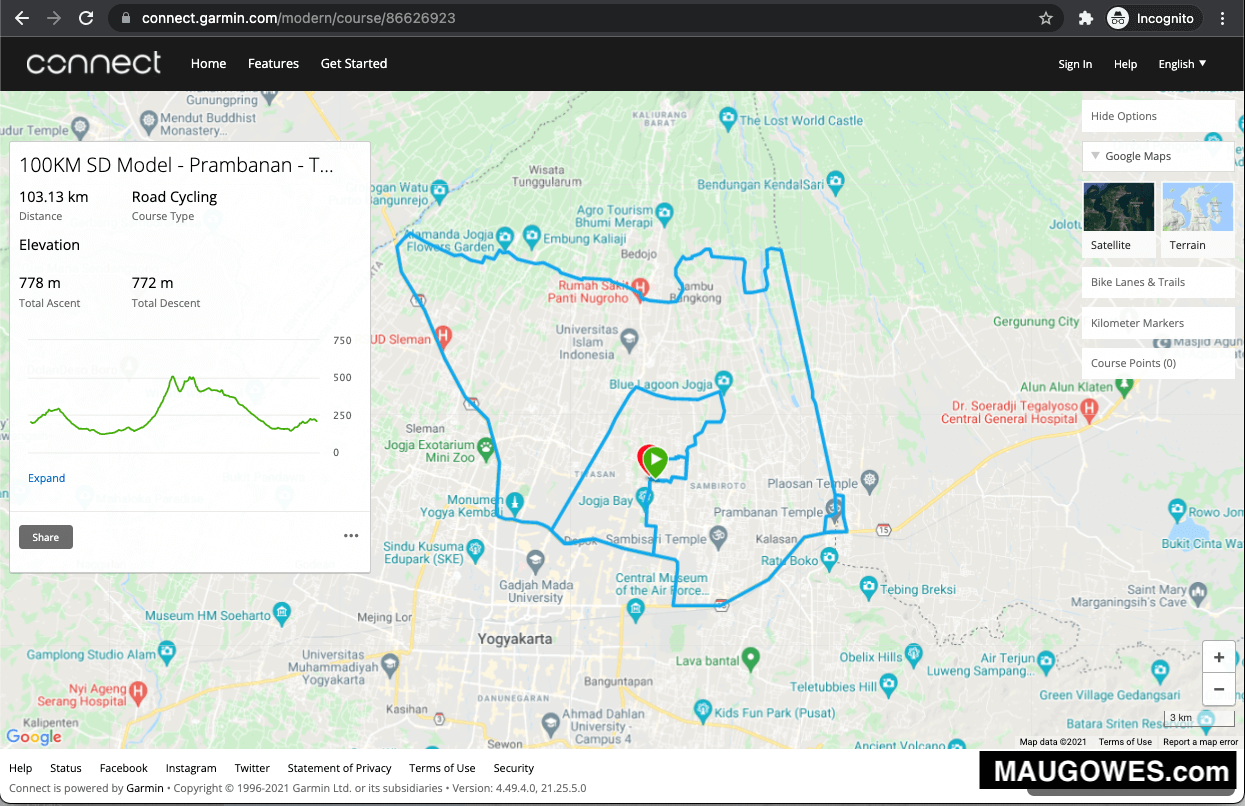Click the browser forward arrow
The image size is (1245, 806).
[x=54, y=18]
